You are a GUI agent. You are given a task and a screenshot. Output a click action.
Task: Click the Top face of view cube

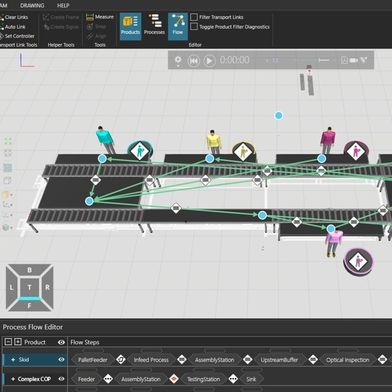point(29,287)
